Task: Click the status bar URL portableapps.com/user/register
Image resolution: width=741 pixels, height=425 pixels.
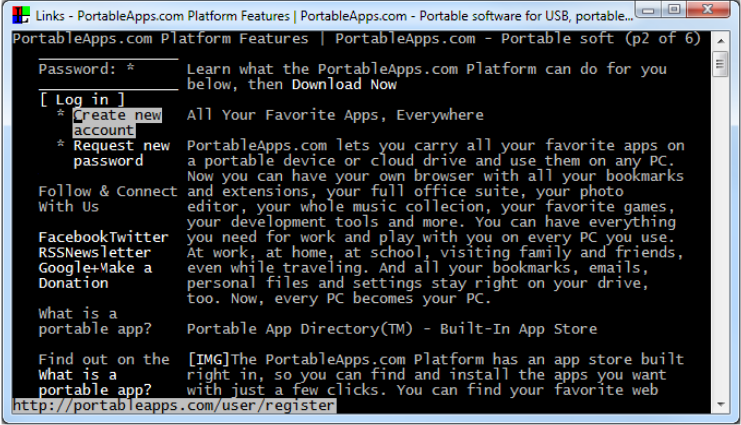Action: [174, 405]
